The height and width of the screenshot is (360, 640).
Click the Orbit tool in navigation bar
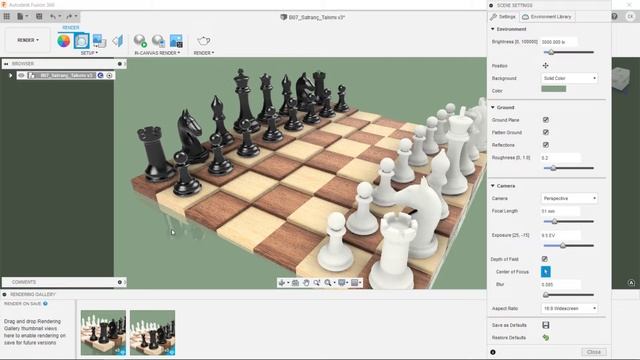point(282,282)
